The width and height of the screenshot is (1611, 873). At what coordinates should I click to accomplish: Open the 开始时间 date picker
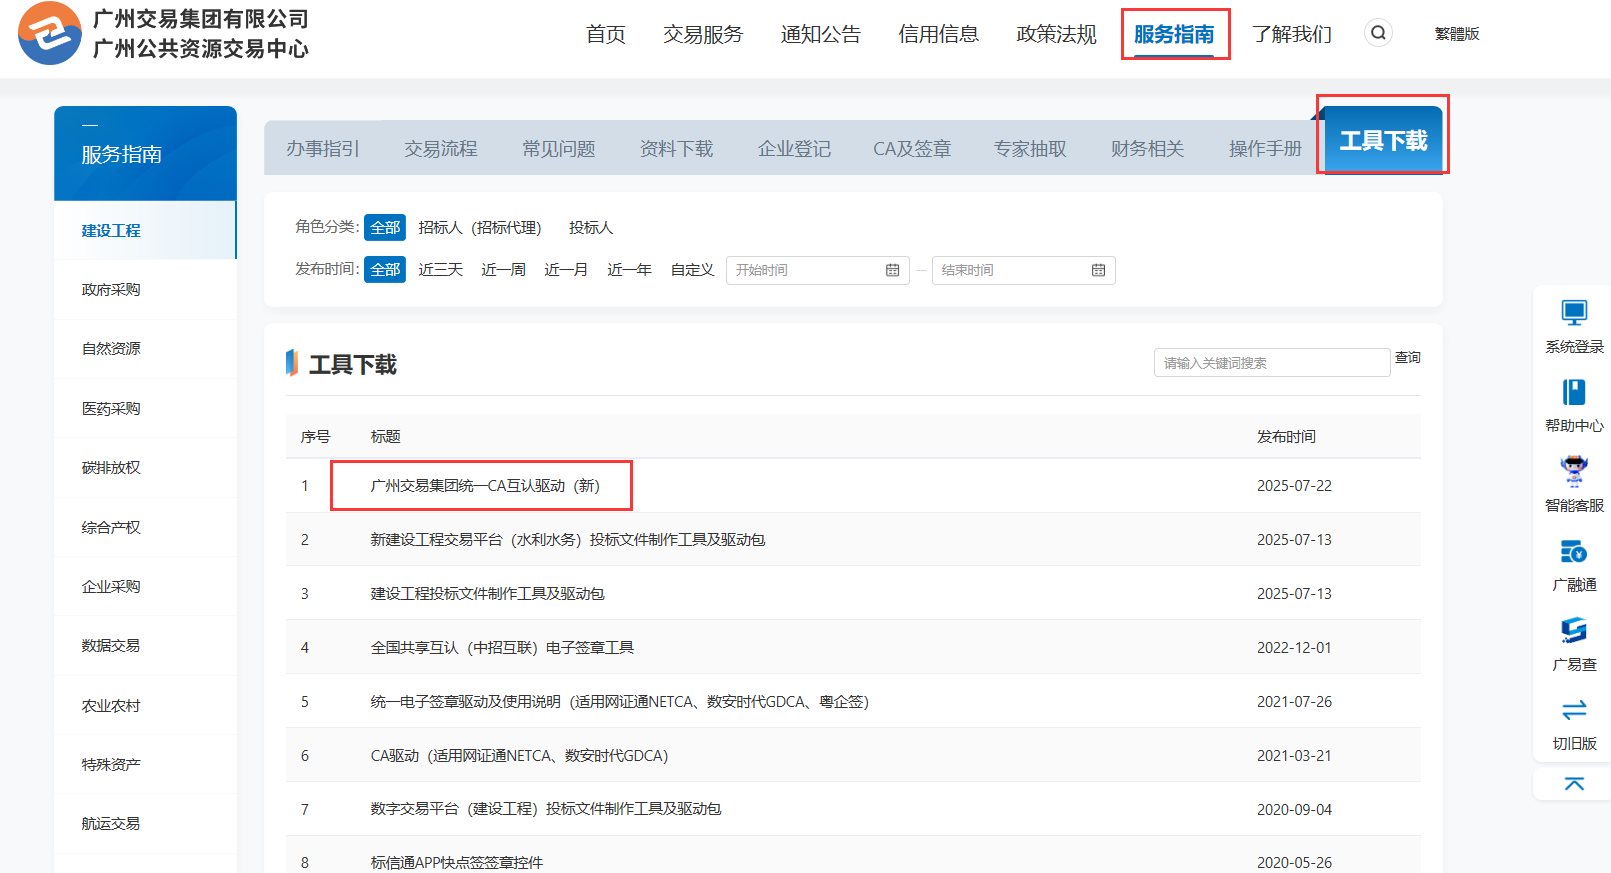[x=816, y=270]
